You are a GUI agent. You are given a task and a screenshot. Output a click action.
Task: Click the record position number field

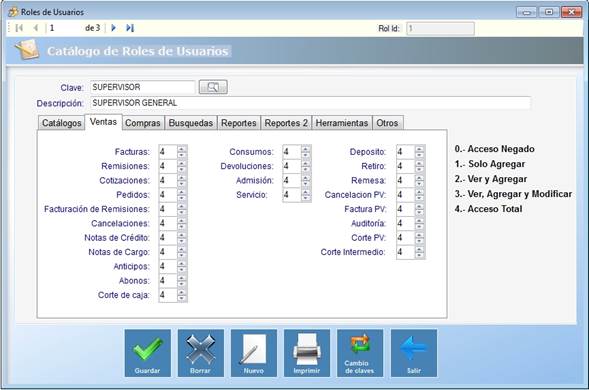tap(64, 28)
